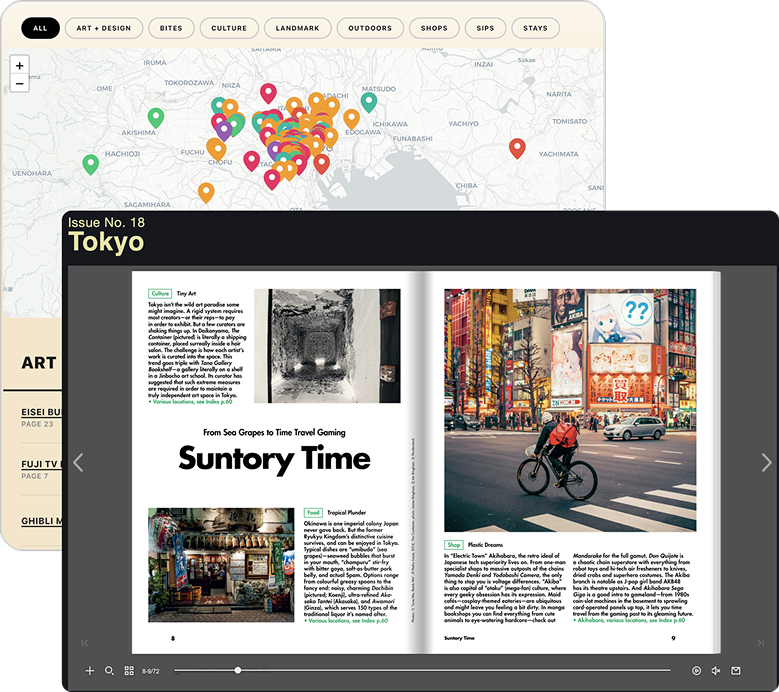Select the orange pin at Chofu
The height and width of the screenshot is (692, 779).
click(216, 149)
